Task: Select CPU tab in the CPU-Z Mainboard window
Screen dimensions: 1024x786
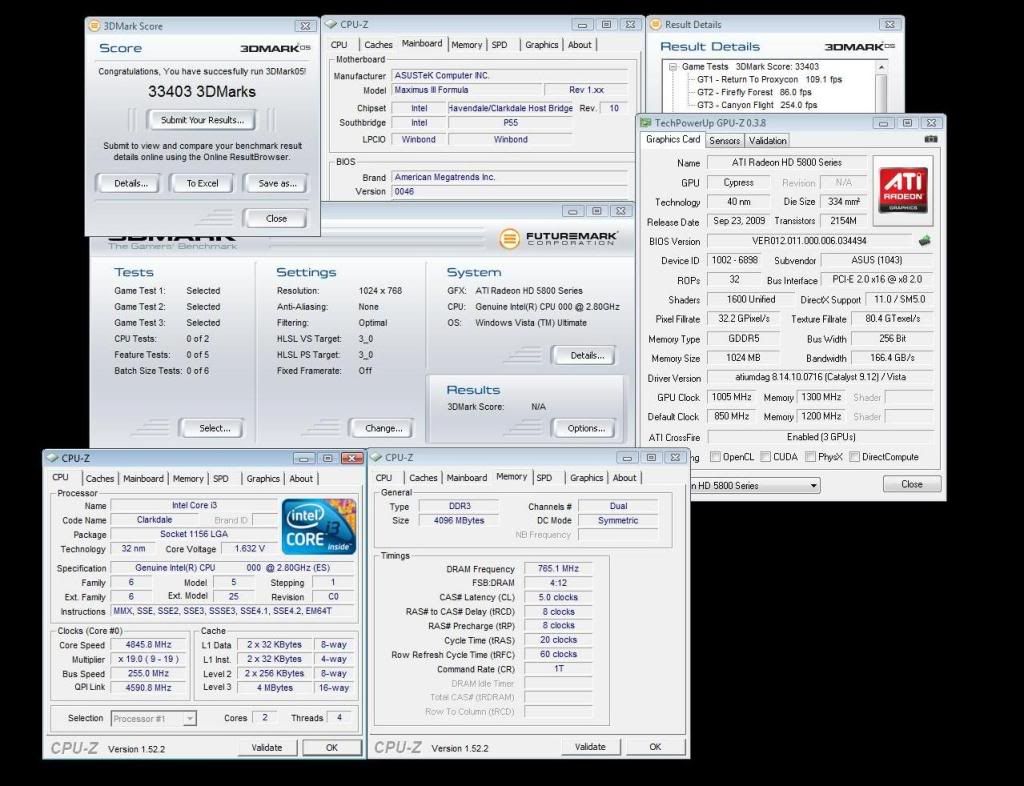Action: point(339,44)
